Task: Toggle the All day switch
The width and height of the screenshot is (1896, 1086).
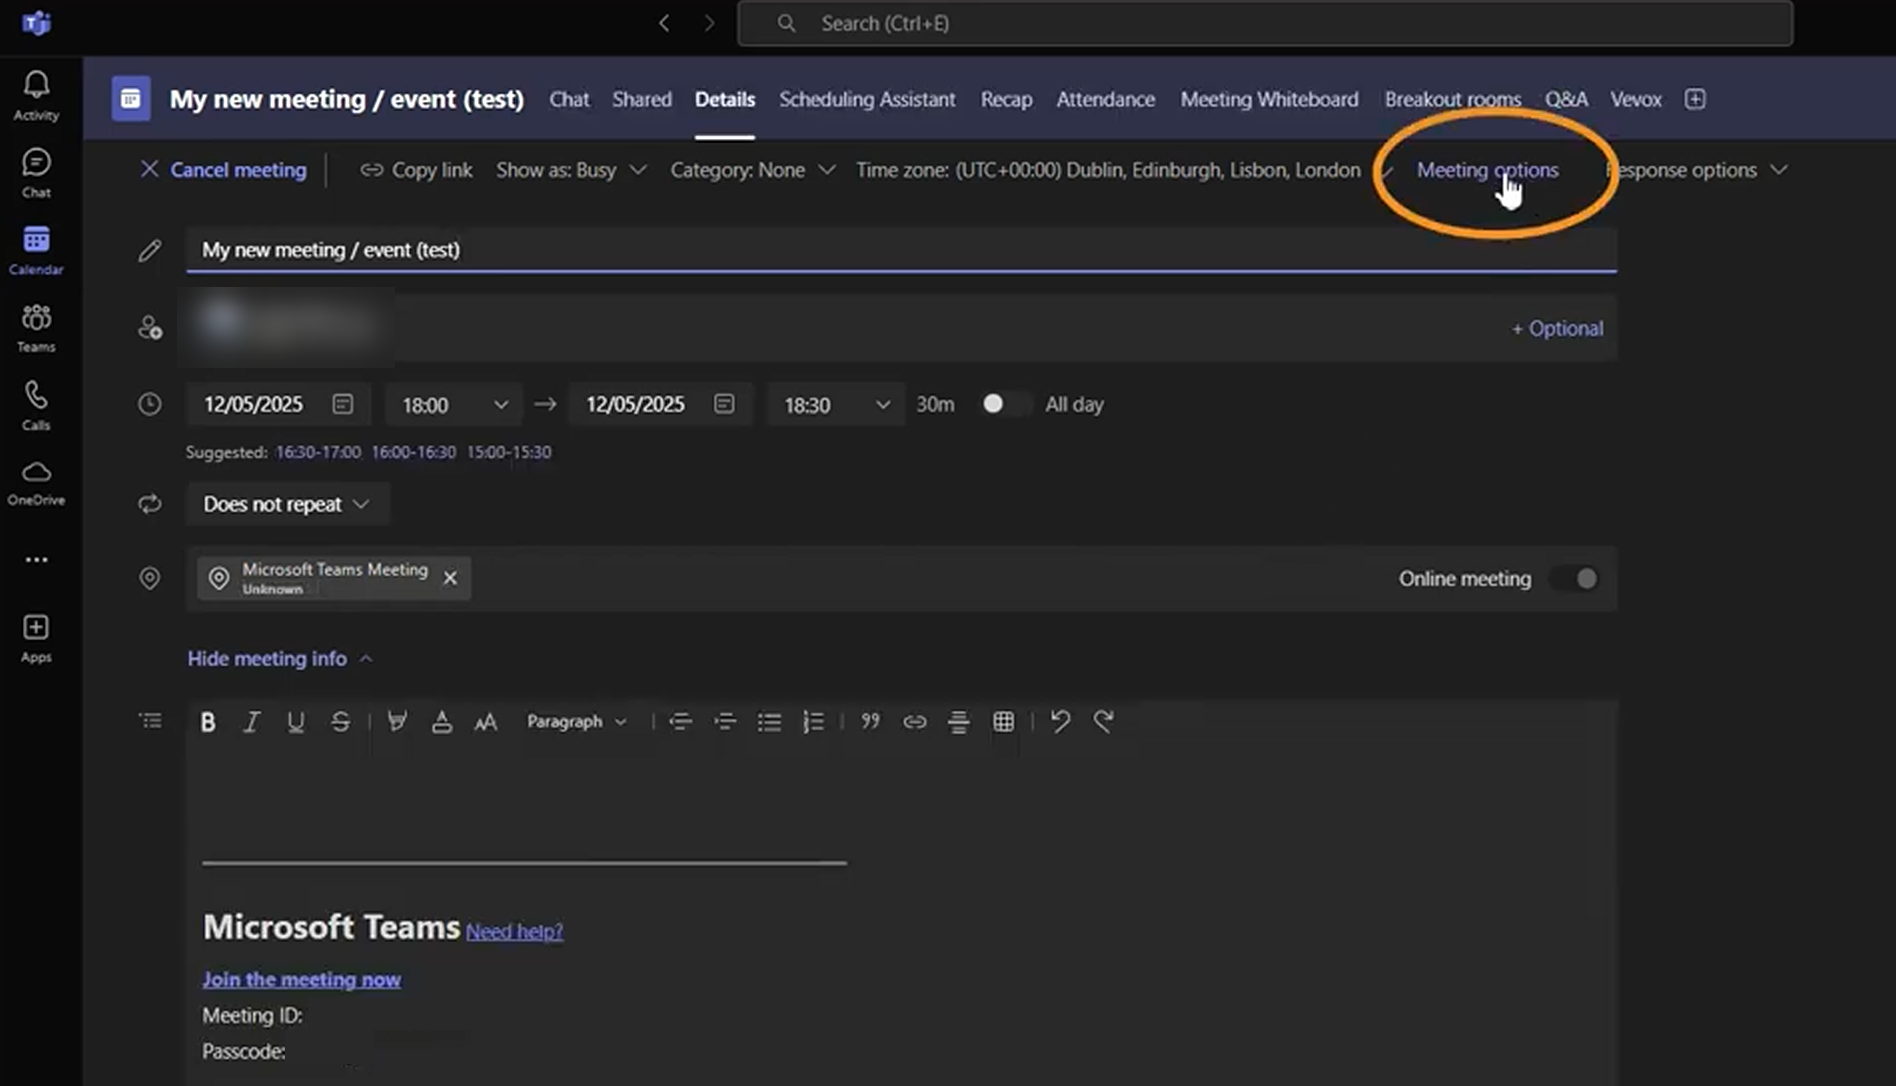Action: (1003, 404)
